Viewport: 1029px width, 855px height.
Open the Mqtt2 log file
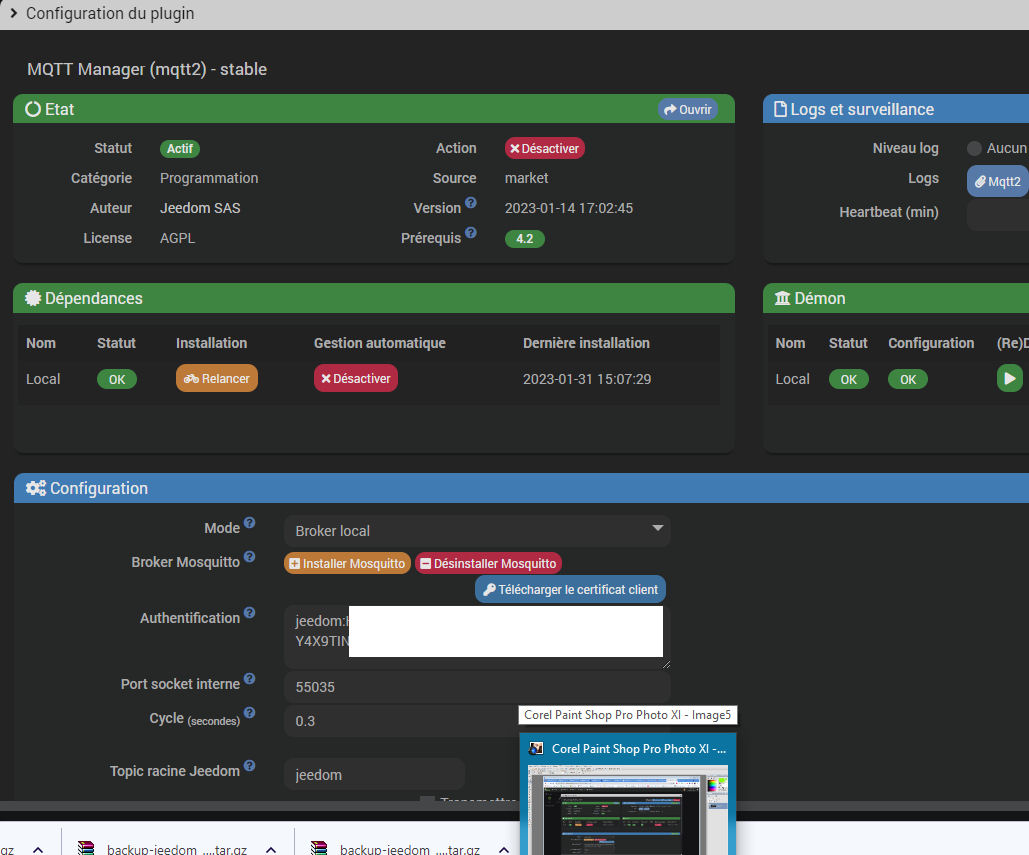tap(997, 181)
